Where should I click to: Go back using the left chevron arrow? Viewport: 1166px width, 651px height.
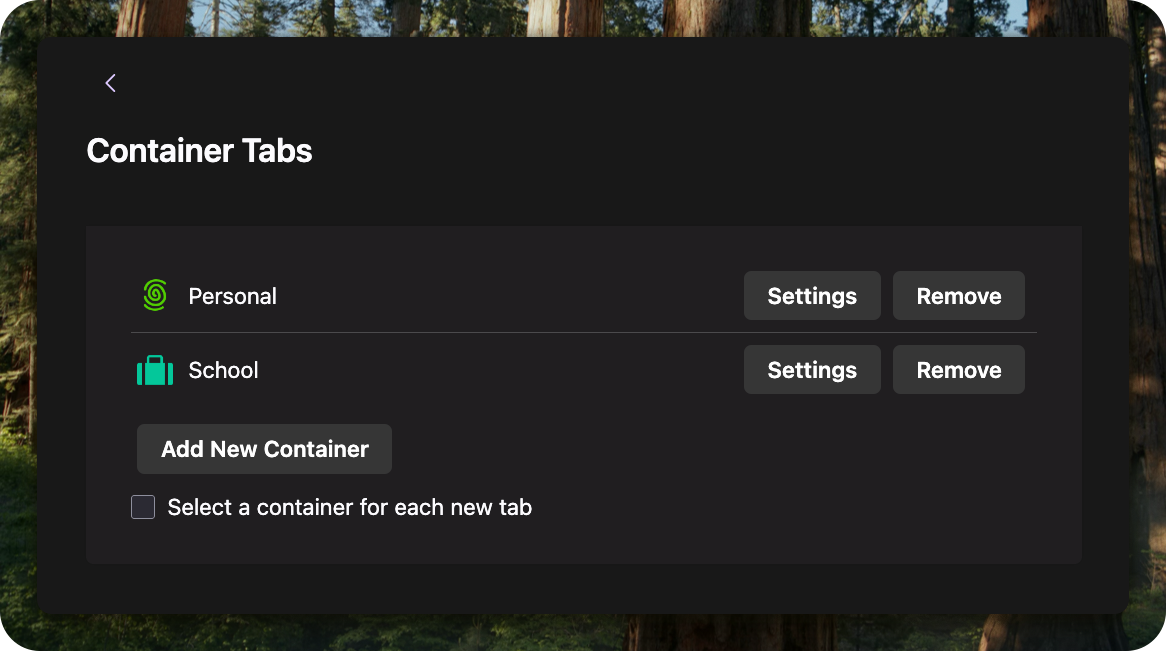[x=111, y=83]
